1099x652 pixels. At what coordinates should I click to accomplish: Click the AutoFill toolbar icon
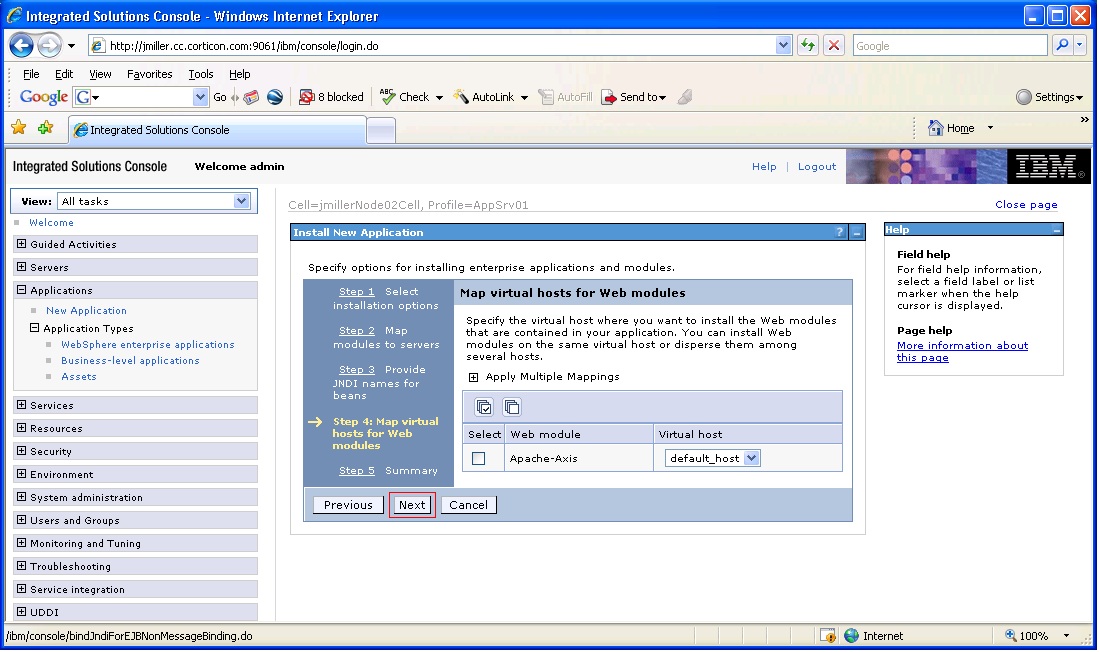(546, 97)
